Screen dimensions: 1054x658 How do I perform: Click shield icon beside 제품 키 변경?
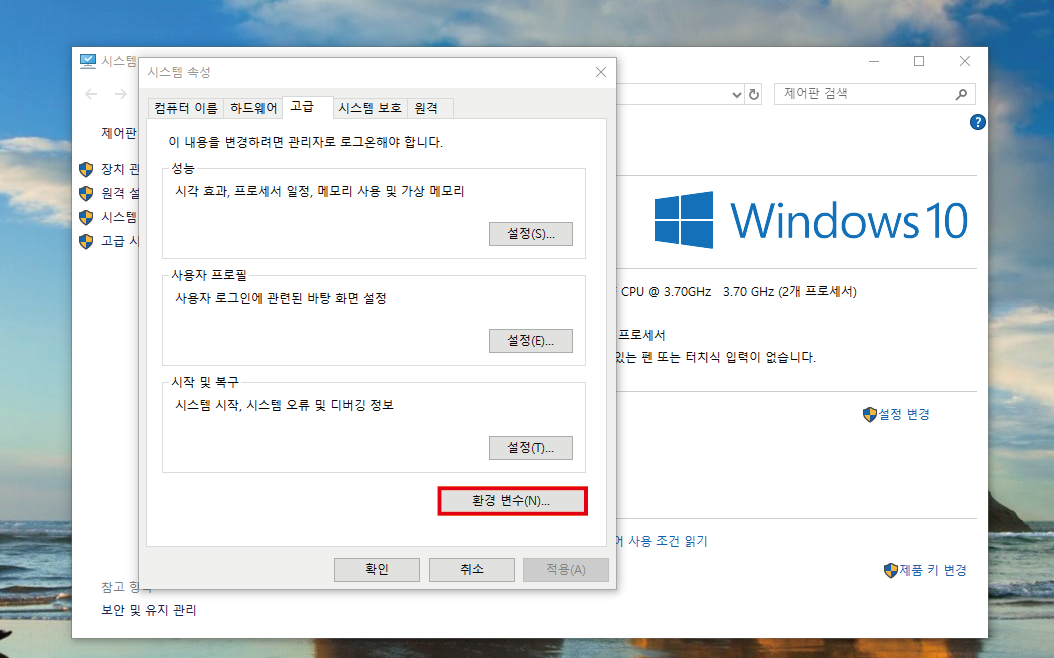(x=891, y=571)
